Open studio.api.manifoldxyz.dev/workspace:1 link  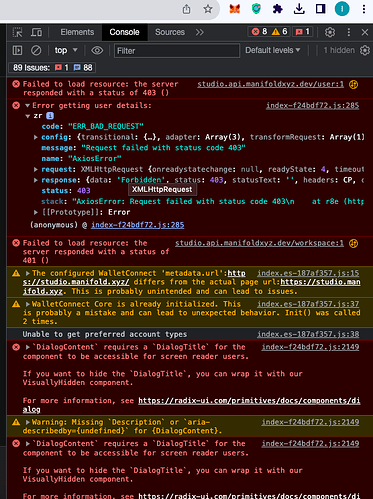(x=259, y=243)
